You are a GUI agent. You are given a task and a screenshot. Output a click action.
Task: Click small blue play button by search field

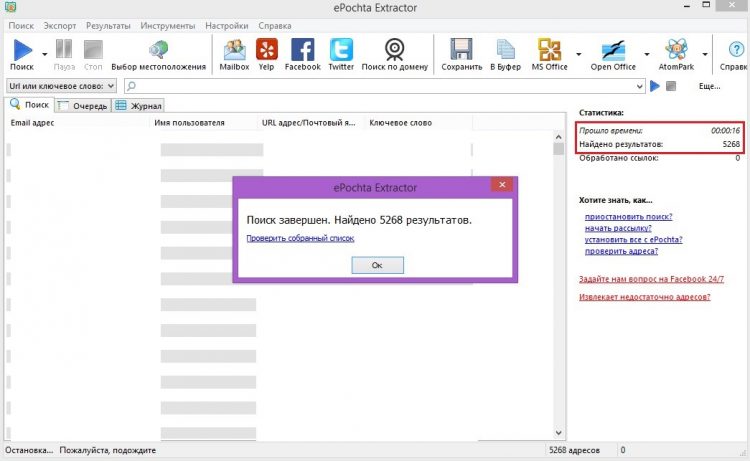(655, 86)
